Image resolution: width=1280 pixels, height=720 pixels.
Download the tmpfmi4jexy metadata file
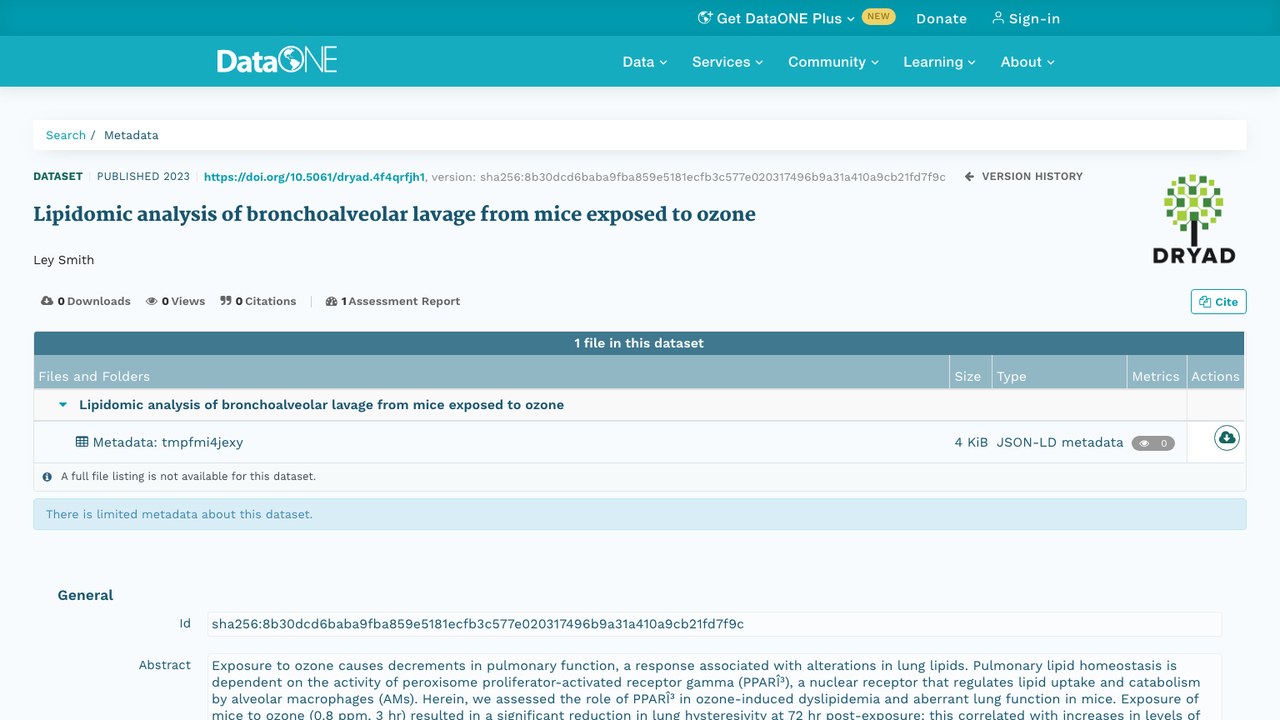1226,438
